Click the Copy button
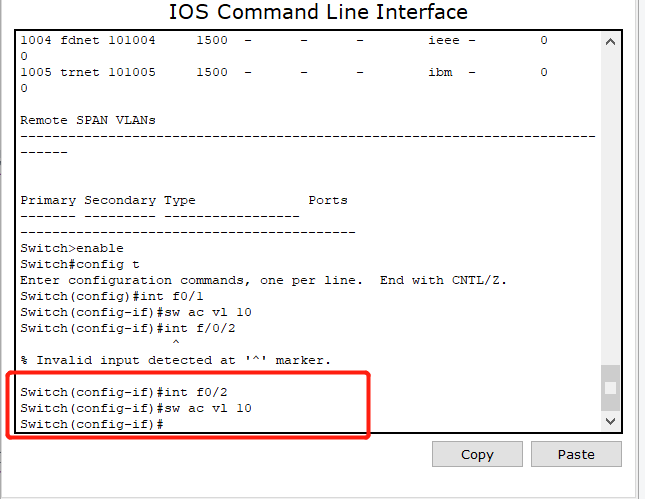 tap(477, 454)
